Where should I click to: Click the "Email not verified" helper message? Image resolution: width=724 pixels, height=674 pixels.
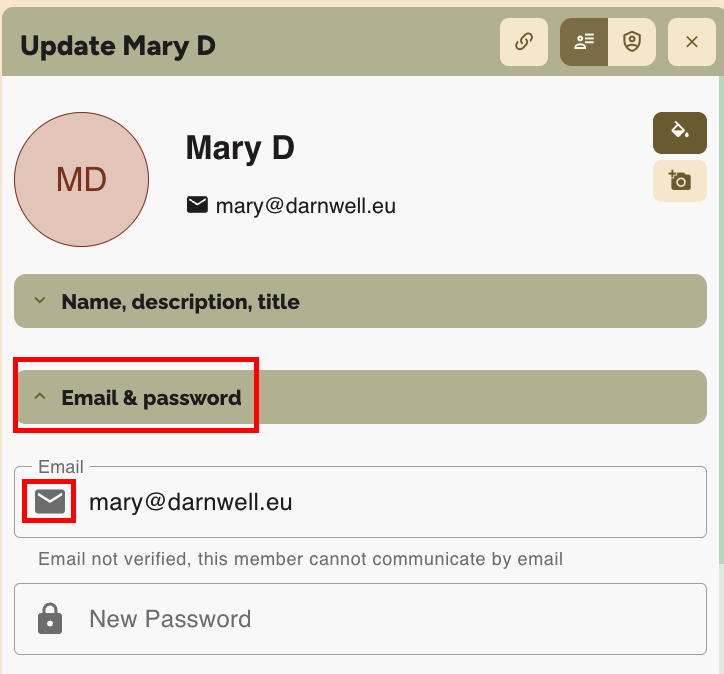[300, 559]
